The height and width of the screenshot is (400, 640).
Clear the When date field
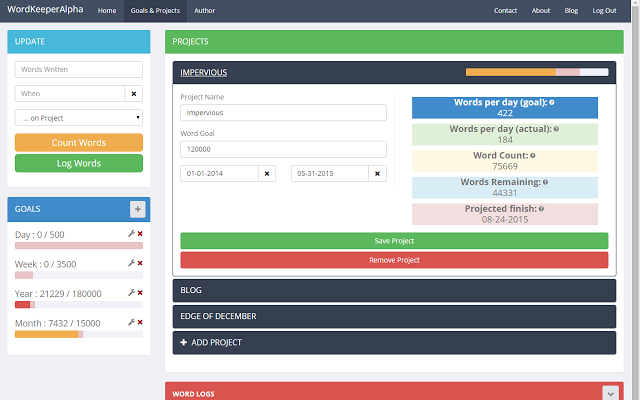coord(135,93)
